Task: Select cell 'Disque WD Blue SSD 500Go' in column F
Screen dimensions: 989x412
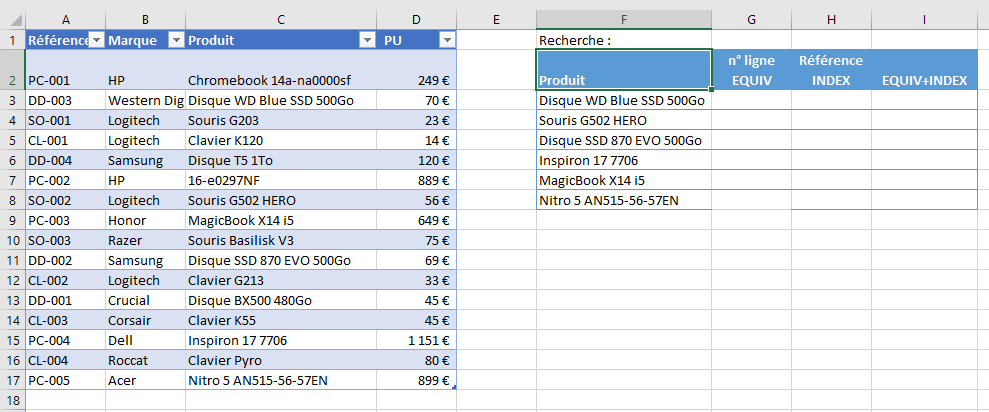Action: [x=624, y=100]
